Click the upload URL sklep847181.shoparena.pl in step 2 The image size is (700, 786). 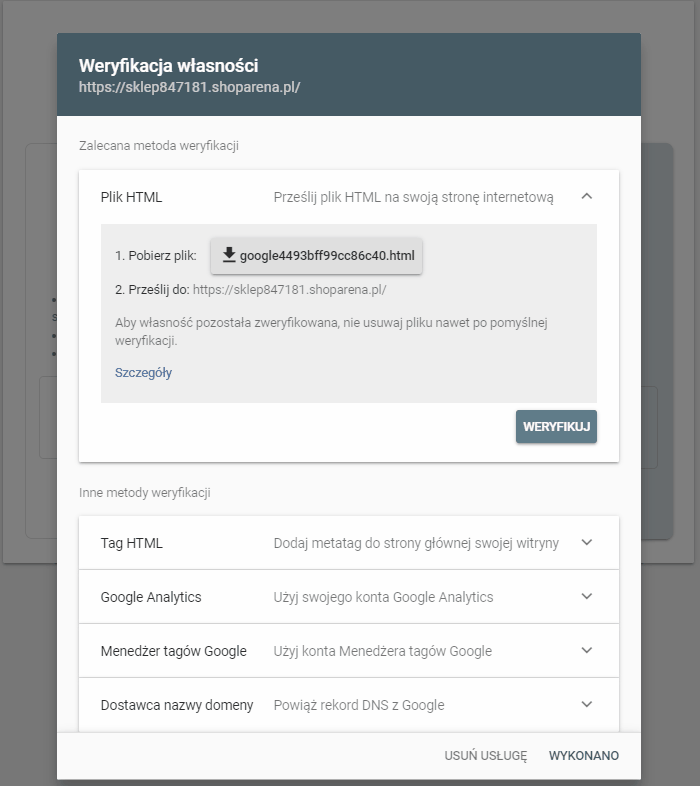pyautogui.click(x=289, y=290)
